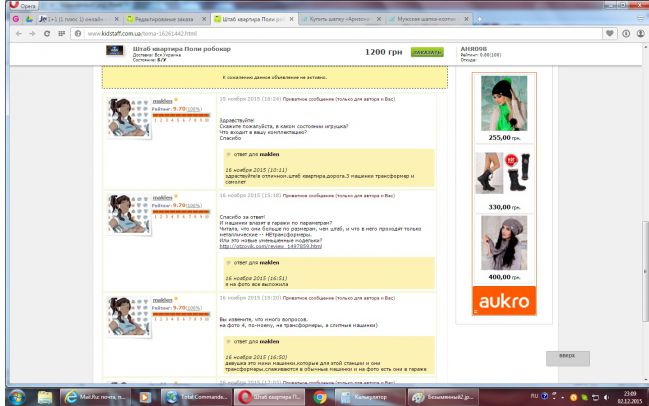The image size is (649, 406).
Task: Switch to the 'Редактирование заказа' tab
Action: pyautogui.click(x=167, y=19)
